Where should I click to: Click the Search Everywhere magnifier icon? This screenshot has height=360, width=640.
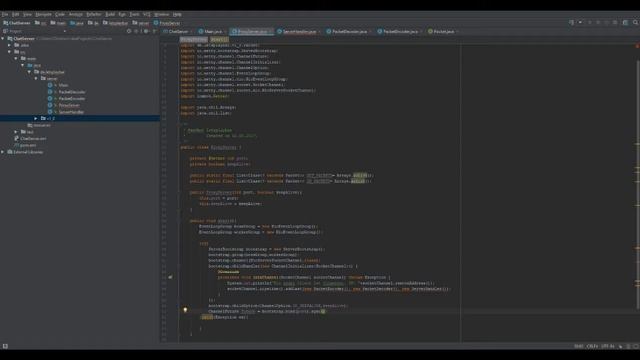(x=635, y=22)
